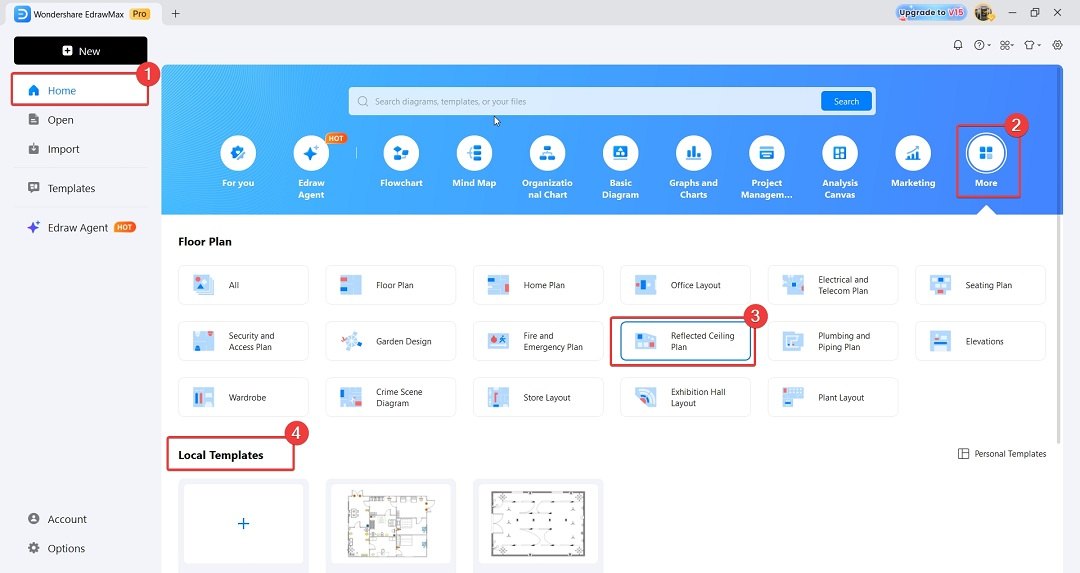Viewport: 1080px width, 573px height.
Task: Open the Home Plan tile
Action: coord(538,285)
